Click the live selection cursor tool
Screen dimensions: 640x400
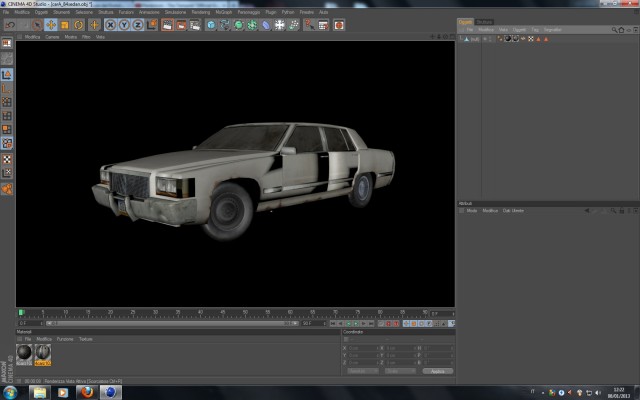(x=37, y=25)
